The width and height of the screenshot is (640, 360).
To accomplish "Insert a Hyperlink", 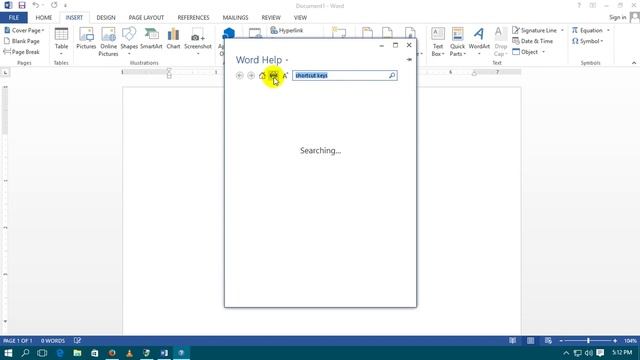I will coord(287,30).
